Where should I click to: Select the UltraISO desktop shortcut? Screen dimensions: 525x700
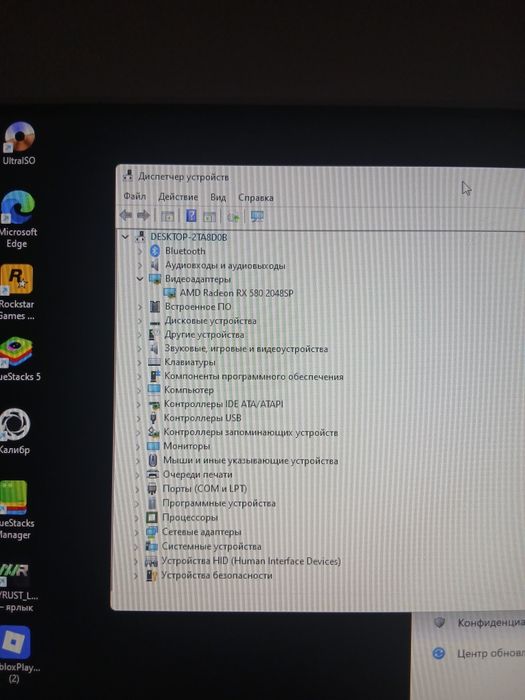18,143
